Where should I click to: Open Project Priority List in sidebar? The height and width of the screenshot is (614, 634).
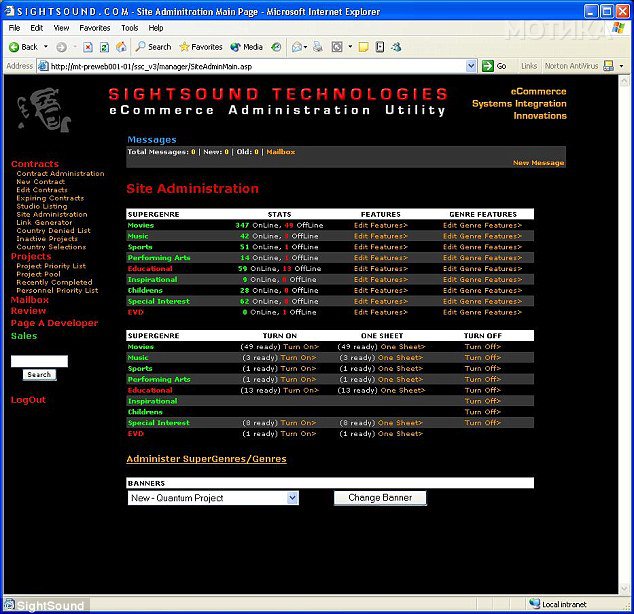point(51,266)
